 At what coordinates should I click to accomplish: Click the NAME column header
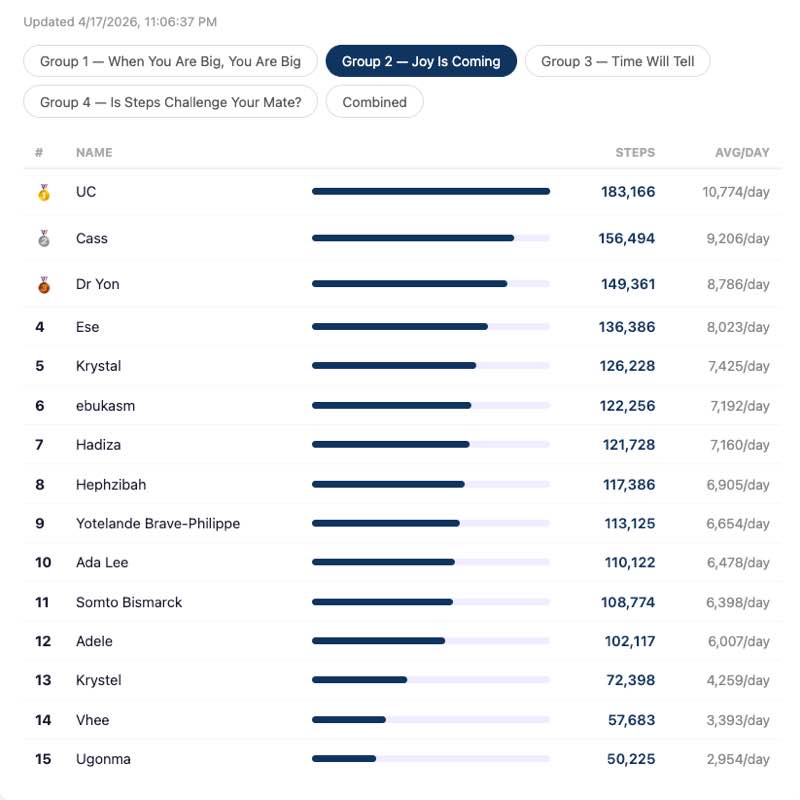pyautogui.click(x=94, y=153)
